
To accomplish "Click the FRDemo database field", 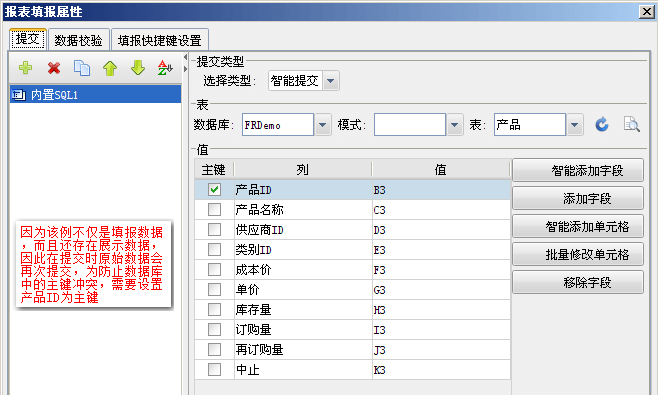I will point(278,125).
